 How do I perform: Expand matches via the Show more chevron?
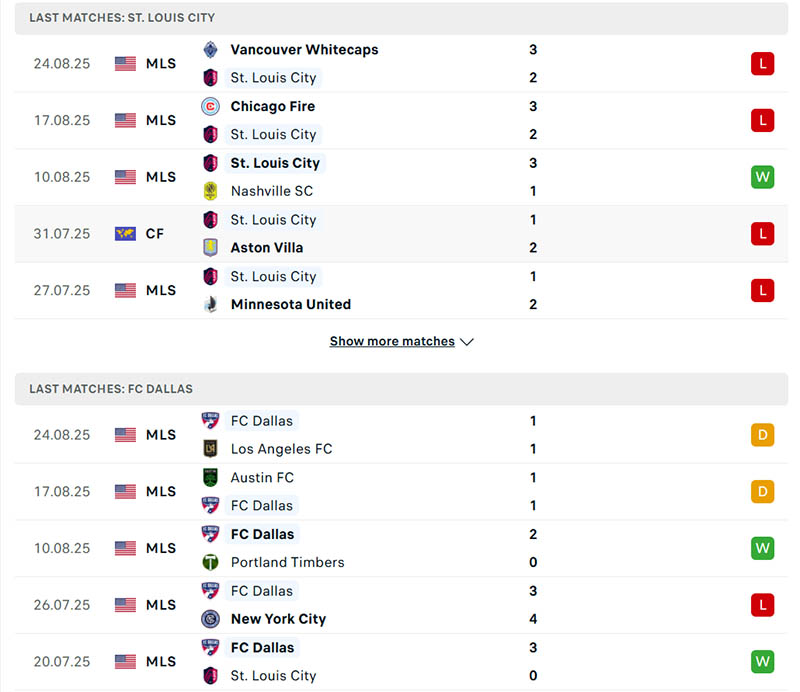click(467, 341)
